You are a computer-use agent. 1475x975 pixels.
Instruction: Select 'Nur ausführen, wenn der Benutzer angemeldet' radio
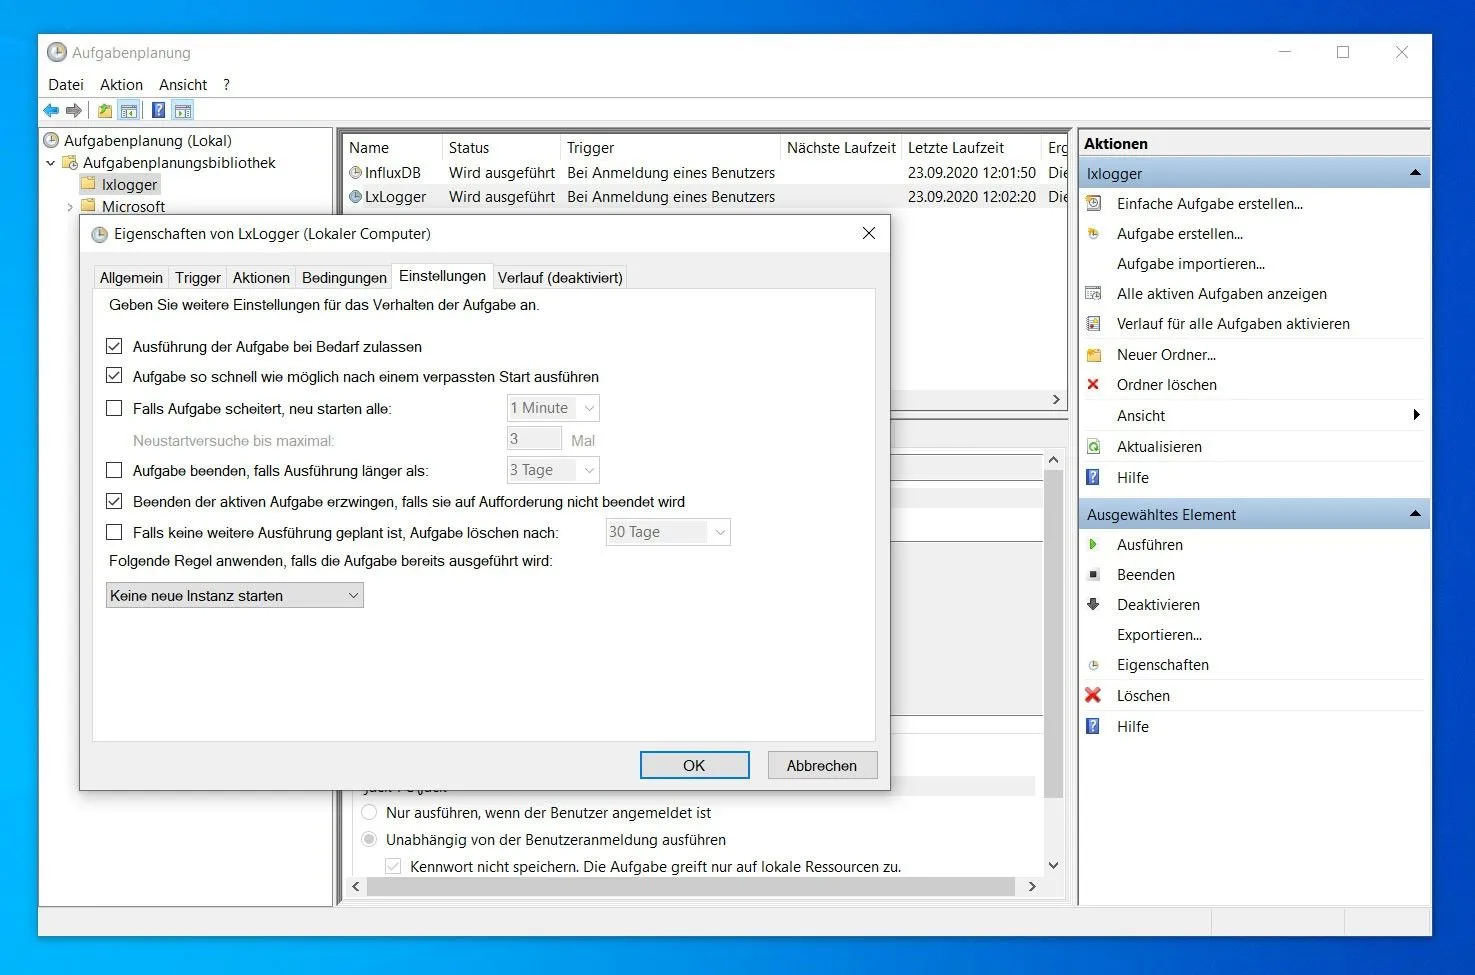[370, 813]
